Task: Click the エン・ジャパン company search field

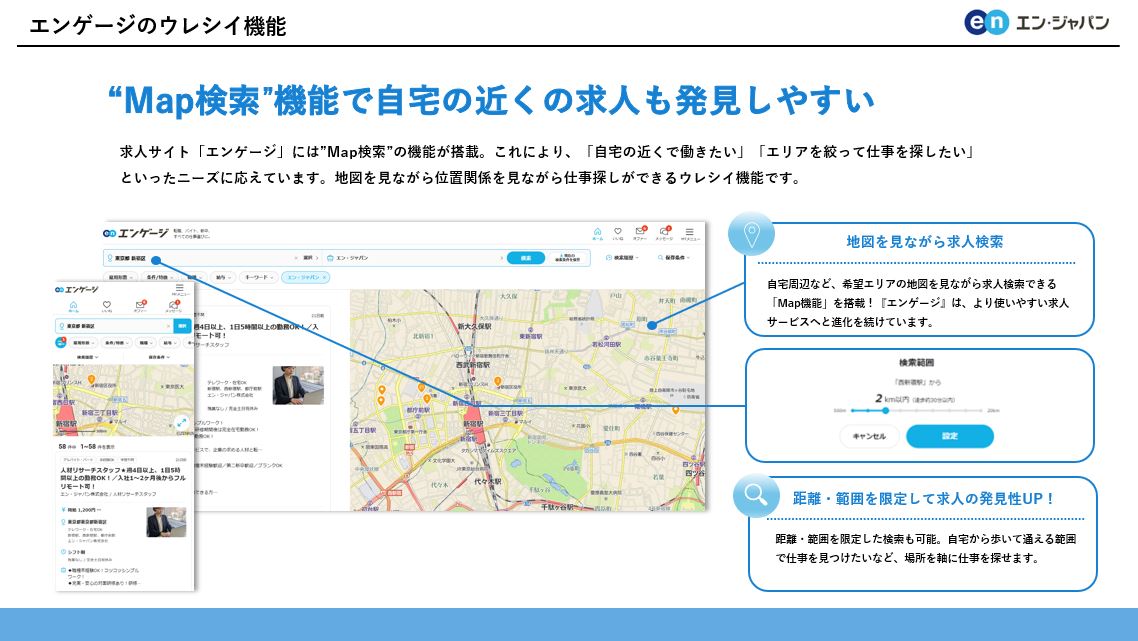Action: click(414, 258)
